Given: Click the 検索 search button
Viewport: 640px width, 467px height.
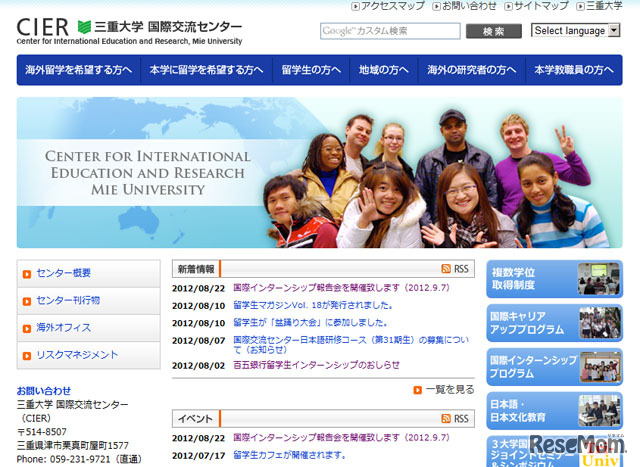Looking at the screenshot, I should coord(494,31).
